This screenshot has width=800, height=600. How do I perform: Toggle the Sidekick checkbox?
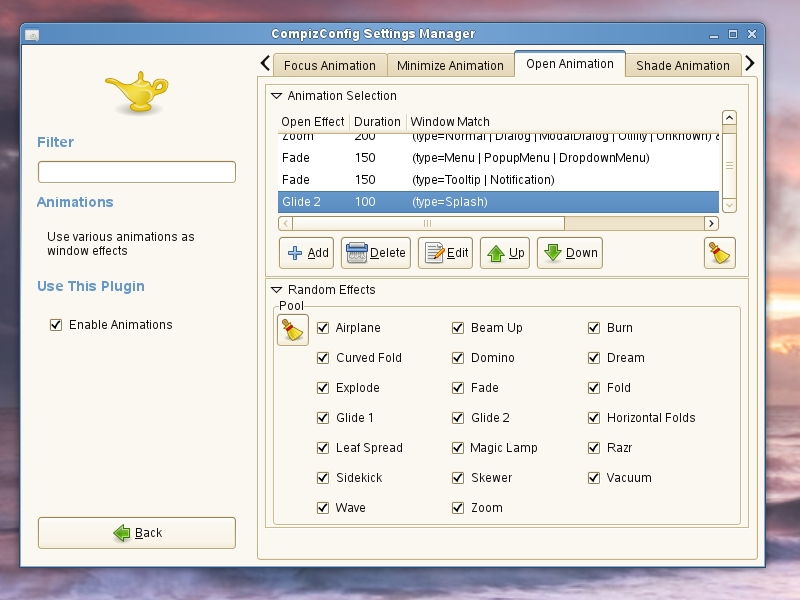(323, 478)
